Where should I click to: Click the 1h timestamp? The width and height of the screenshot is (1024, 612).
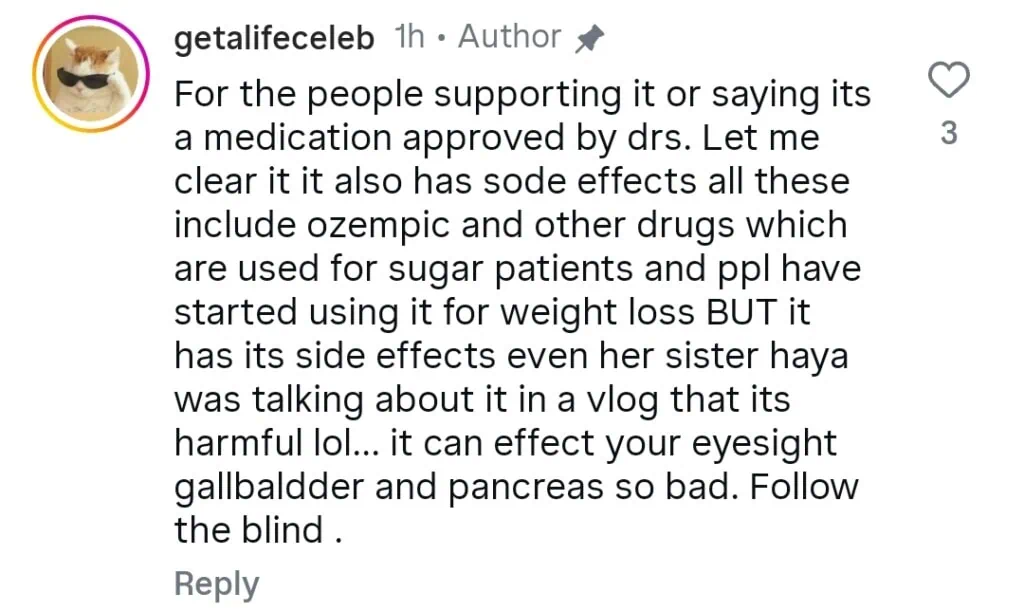[x=410, y=38]
